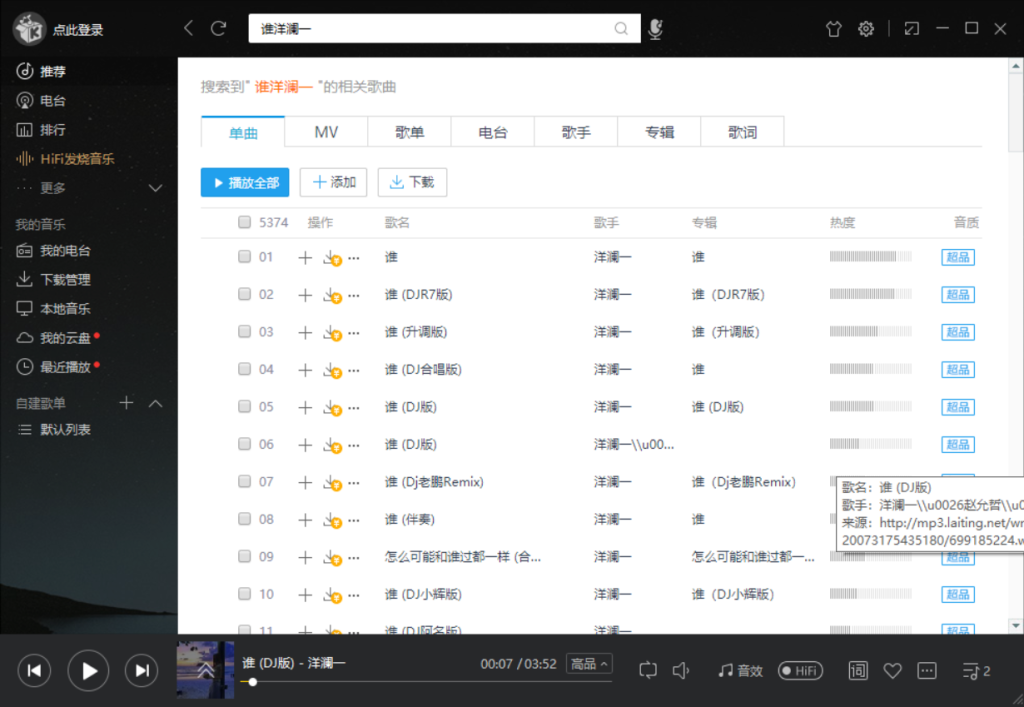Check the select-all checkbox above the song list
Screen dimensions: 1024x707
[243, 222]
